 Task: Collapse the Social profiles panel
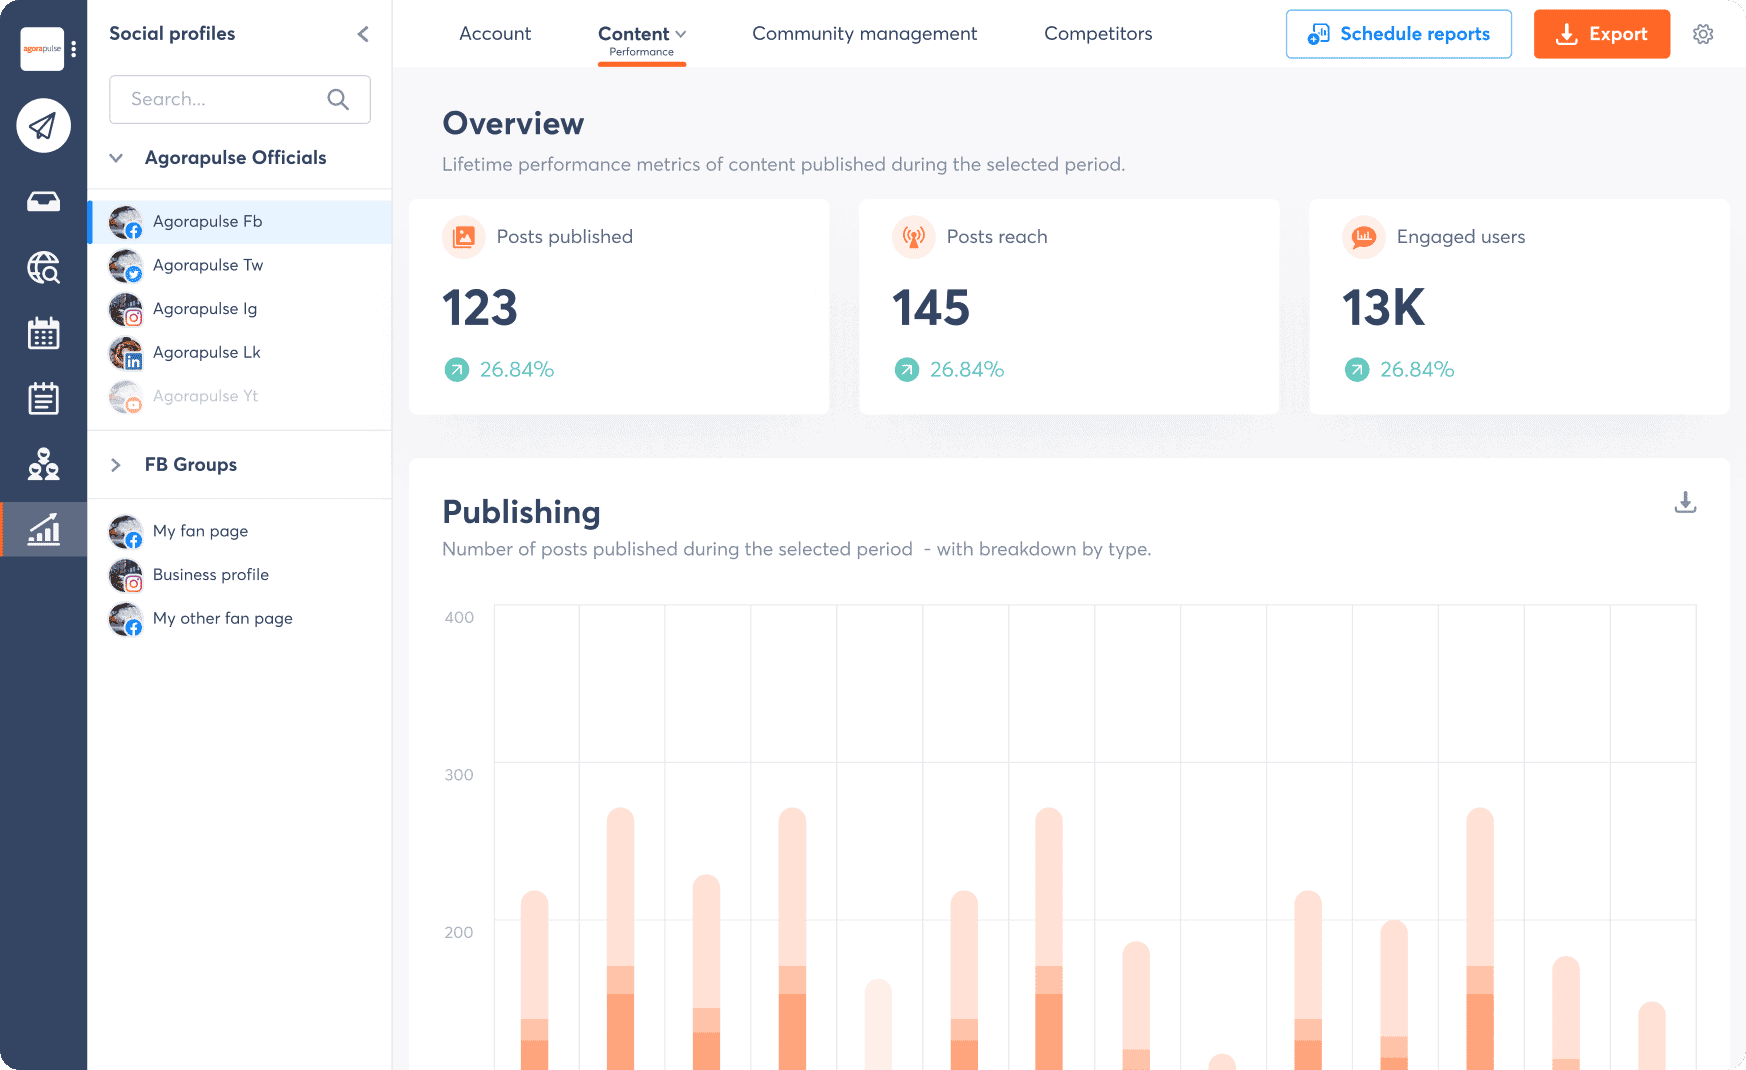363,34
